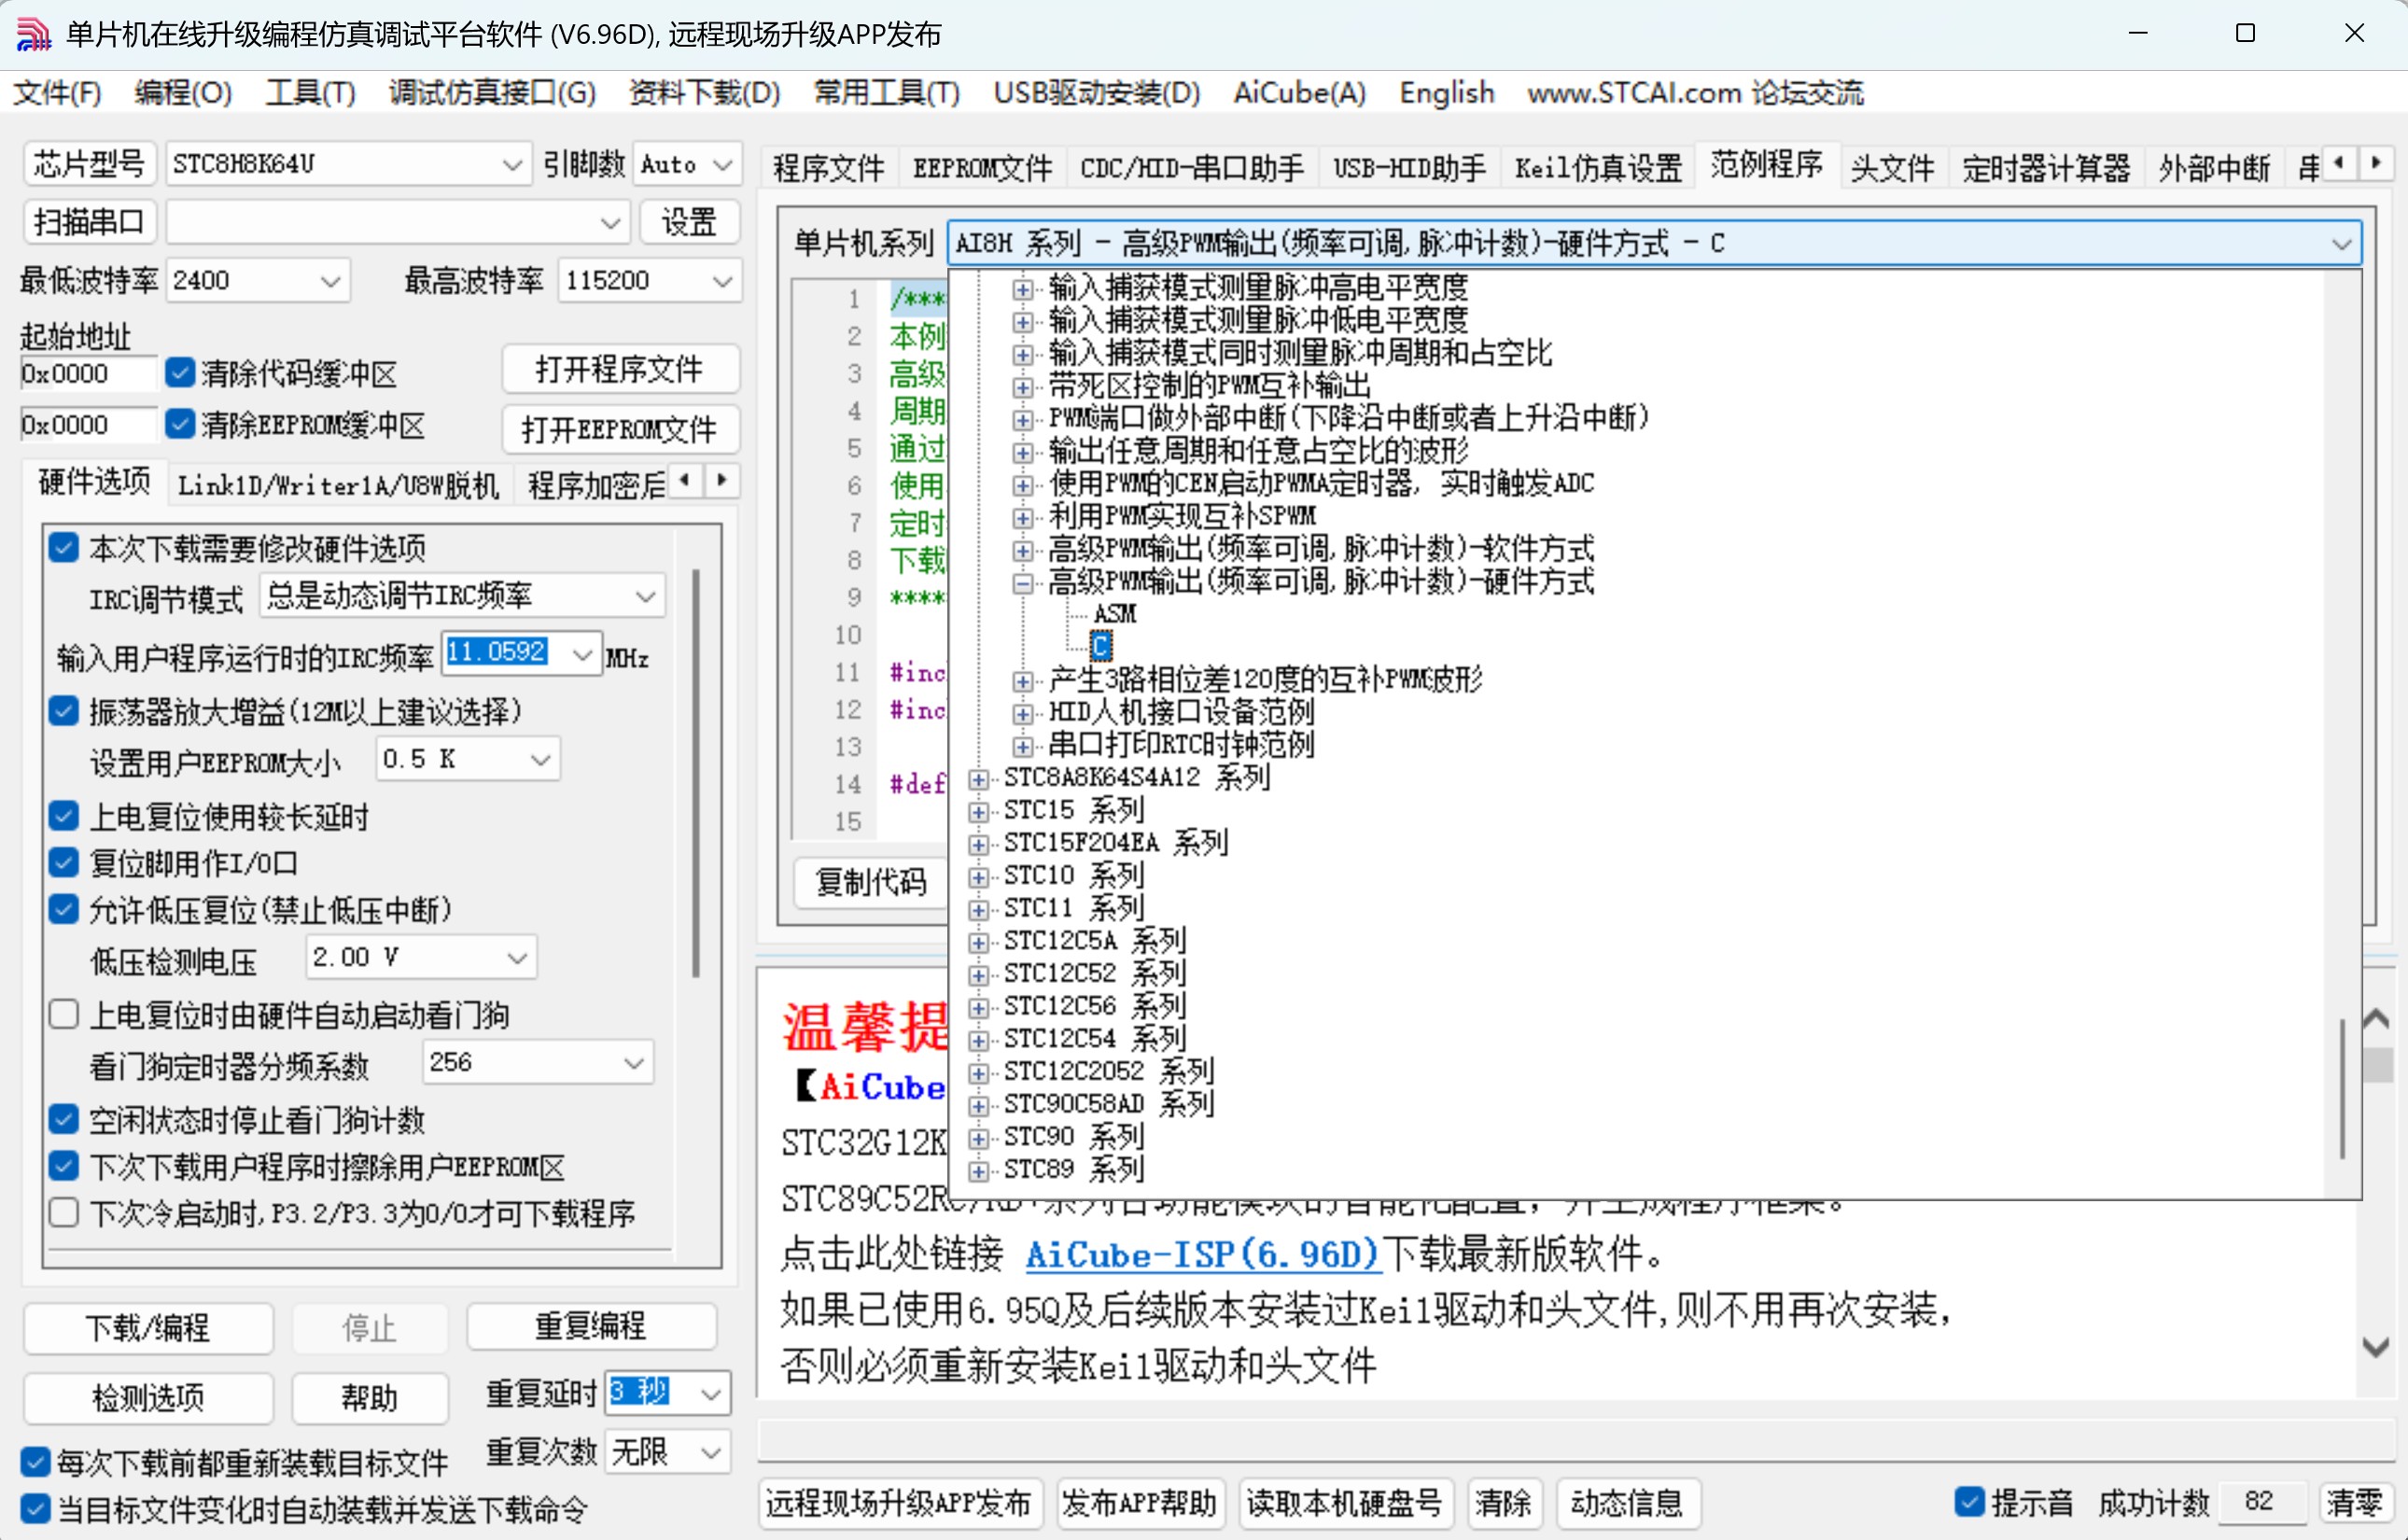Screen dimensions: 2408x1540
Task: Click the app logo icon in the title bar
Action: pos(33,34)
